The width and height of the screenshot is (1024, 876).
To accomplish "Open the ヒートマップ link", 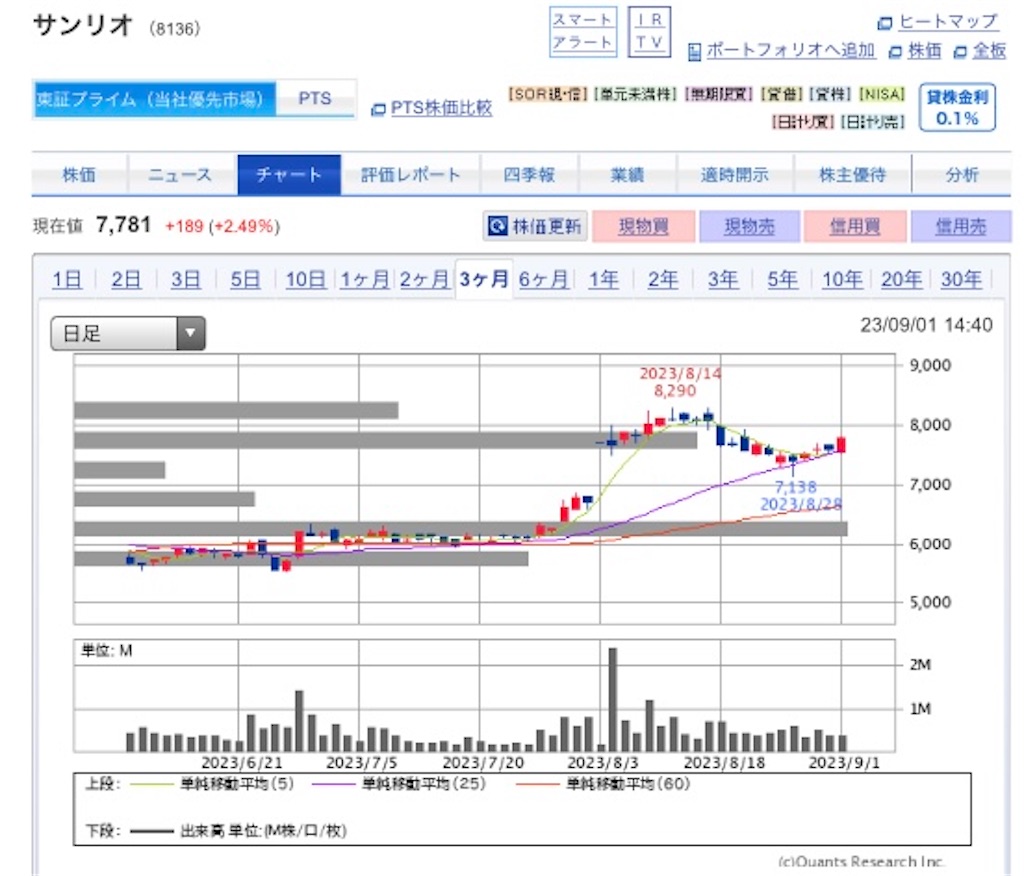I will coord(948,22).
